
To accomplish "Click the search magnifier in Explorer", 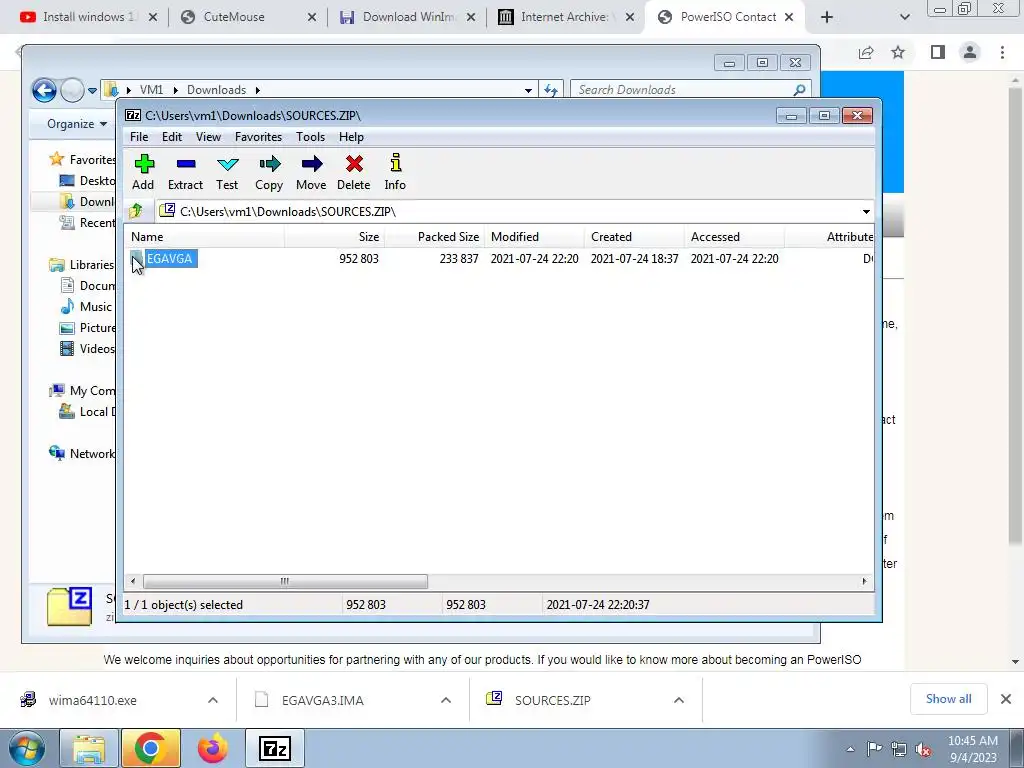I will [x=800, y=89].
